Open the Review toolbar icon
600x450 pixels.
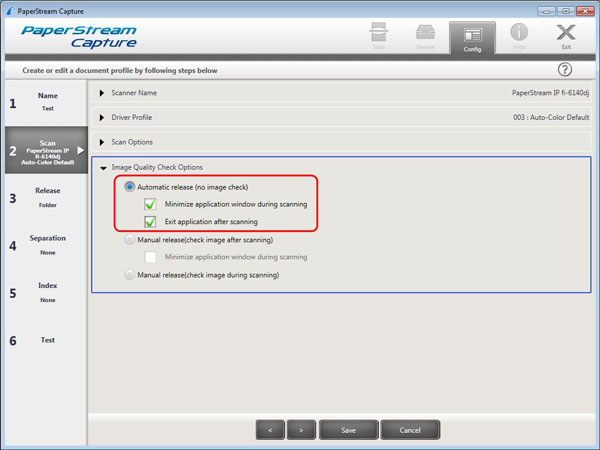point(425,36)
